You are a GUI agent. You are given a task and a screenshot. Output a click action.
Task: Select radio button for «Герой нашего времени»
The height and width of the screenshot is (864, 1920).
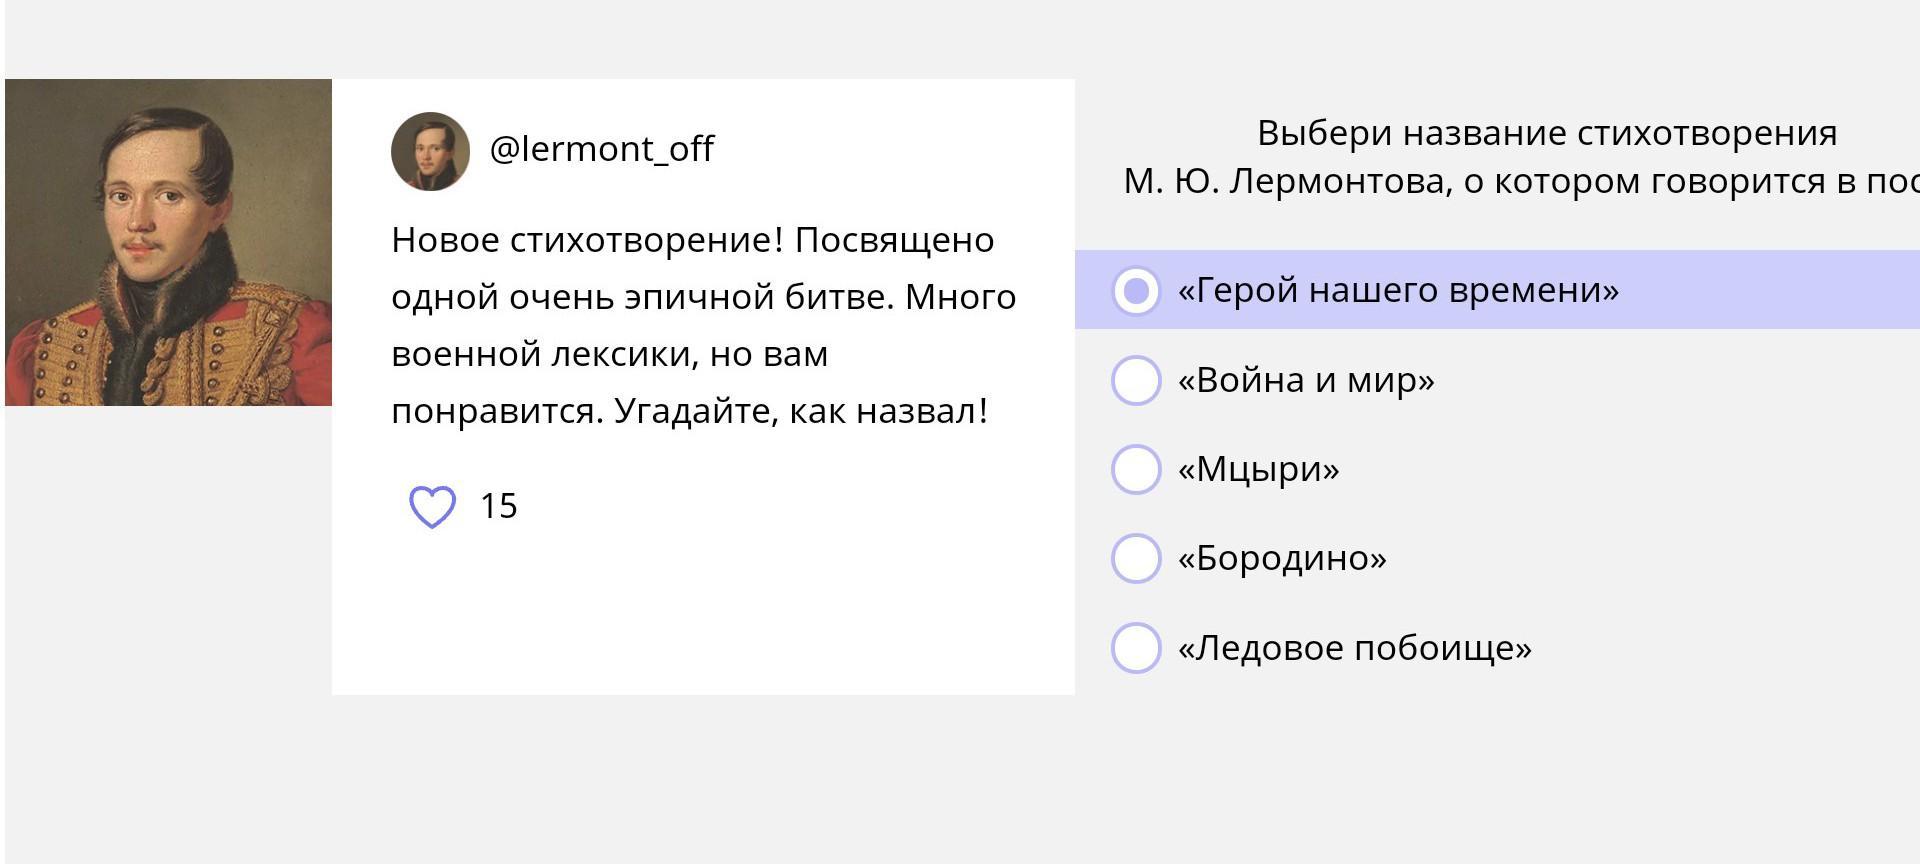pyautogui.click(x=1136, y=291)
